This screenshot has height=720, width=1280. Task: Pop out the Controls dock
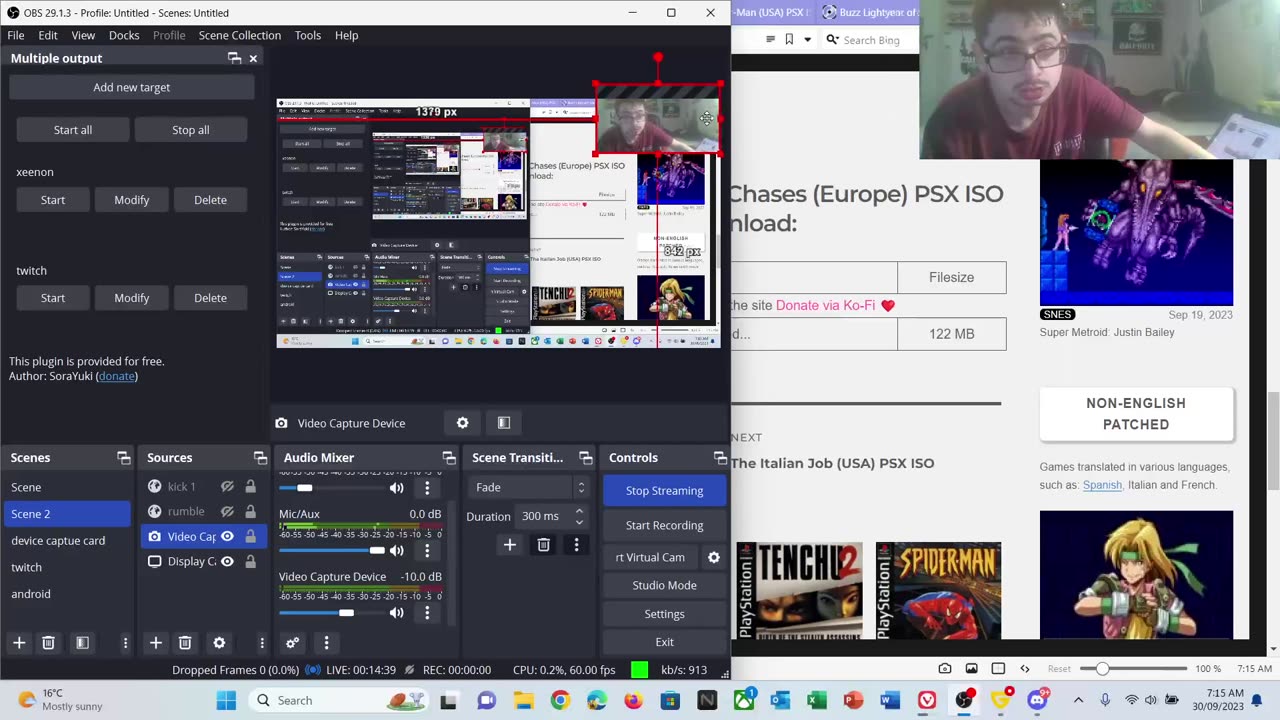(720, 458)
